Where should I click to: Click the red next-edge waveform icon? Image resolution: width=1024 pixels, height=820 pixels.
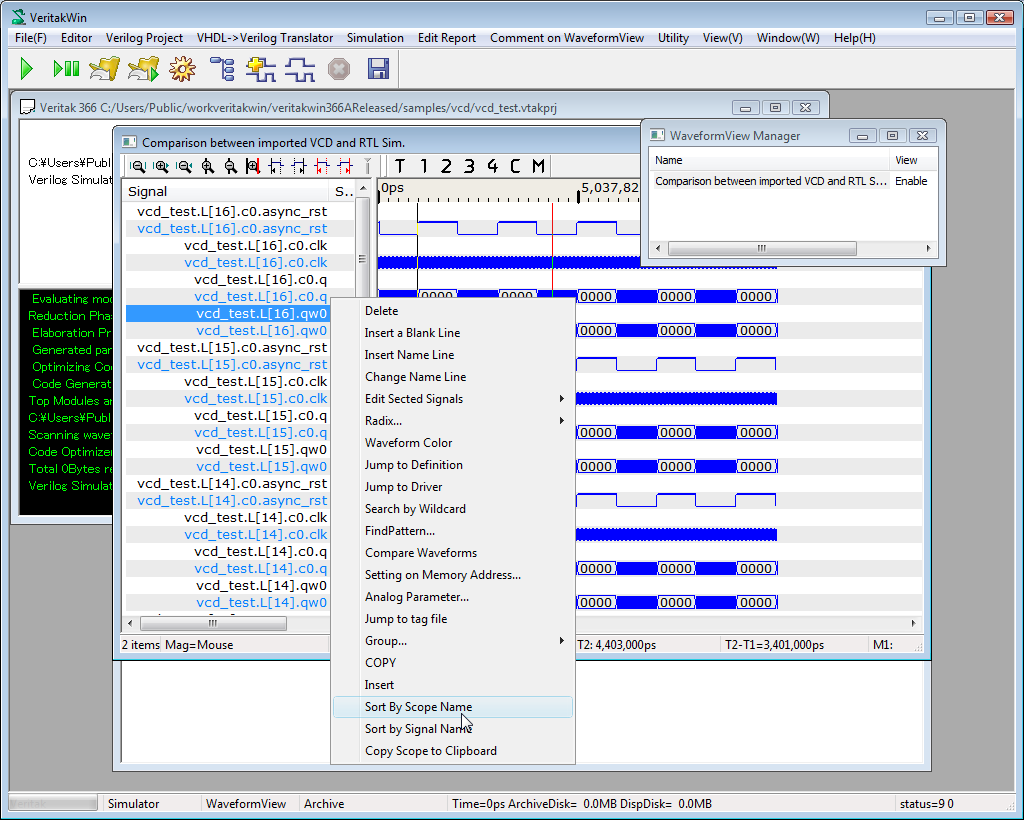(345, 166)
